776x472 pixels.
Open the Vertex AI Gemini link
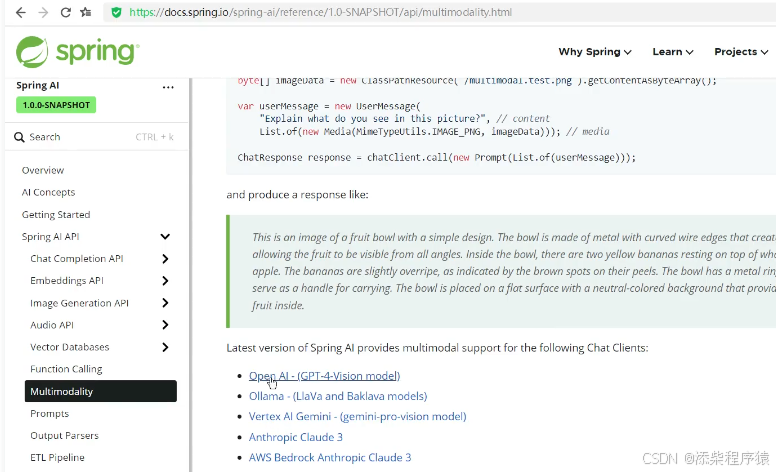coord(357,416)
